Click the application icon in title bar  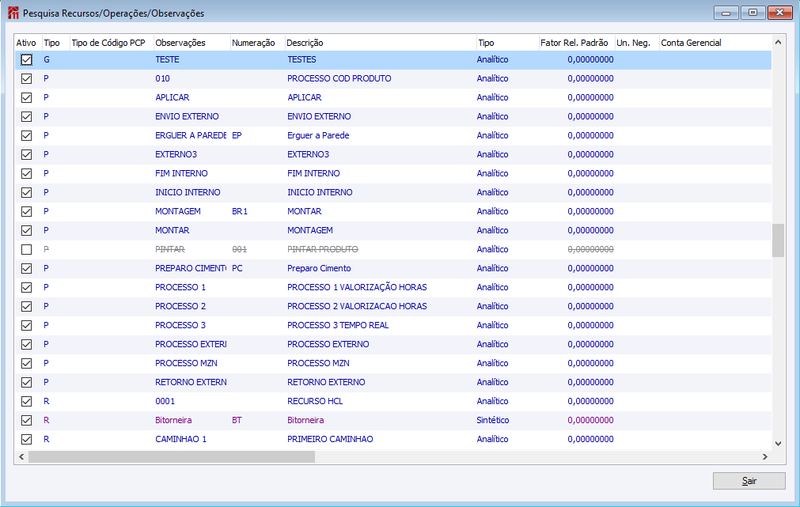[13, 13]
